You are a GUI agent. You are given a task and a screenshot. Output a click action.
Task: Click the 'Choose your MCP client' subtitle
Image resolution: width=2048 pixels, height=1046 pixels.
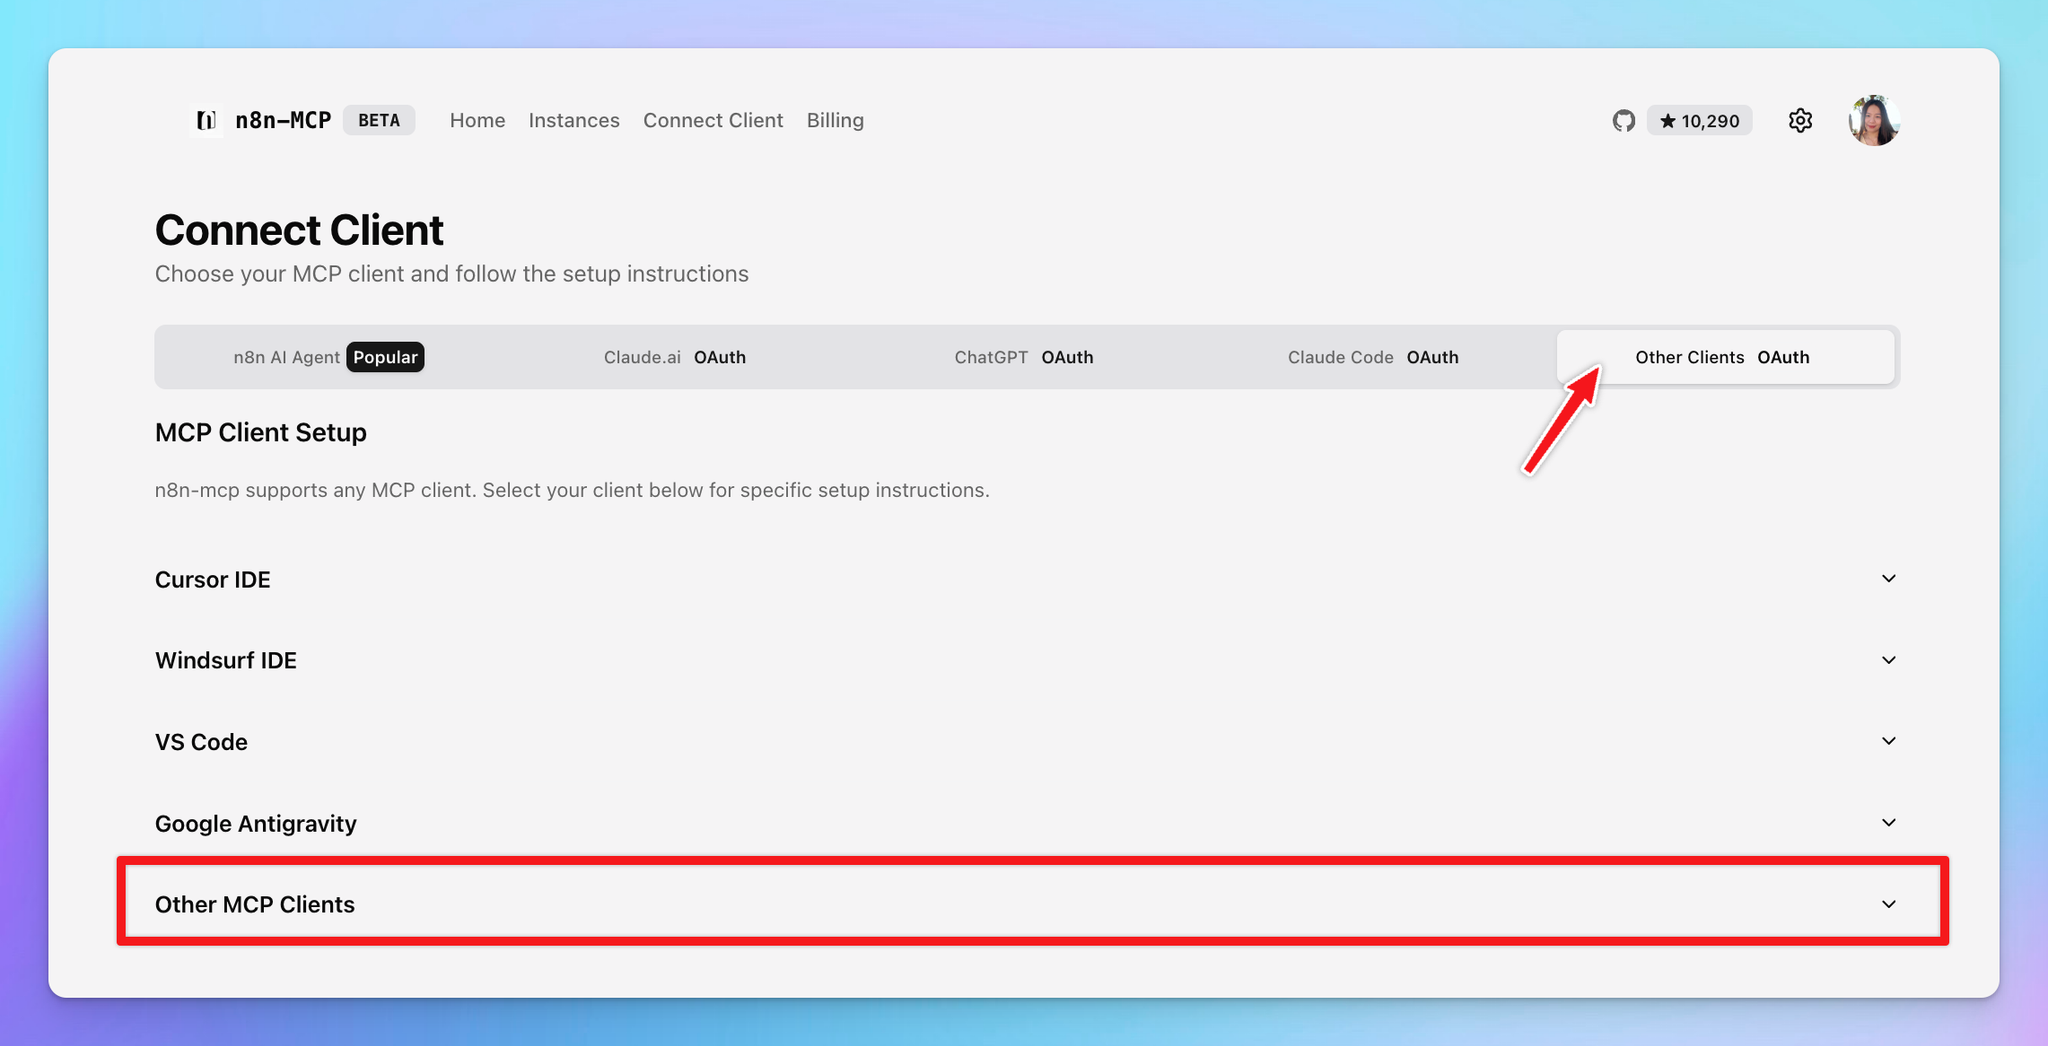coord(452,274)
